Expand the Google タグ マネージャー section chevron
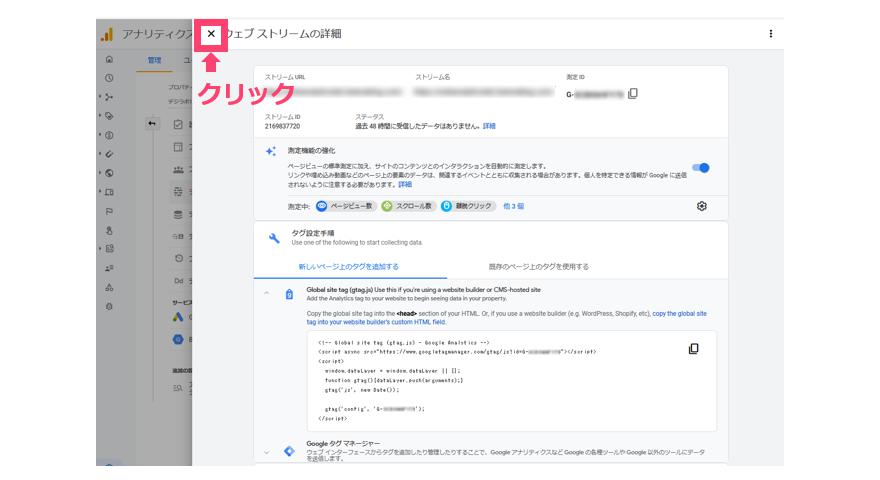 pyautogui.click(x=267, y=452)
